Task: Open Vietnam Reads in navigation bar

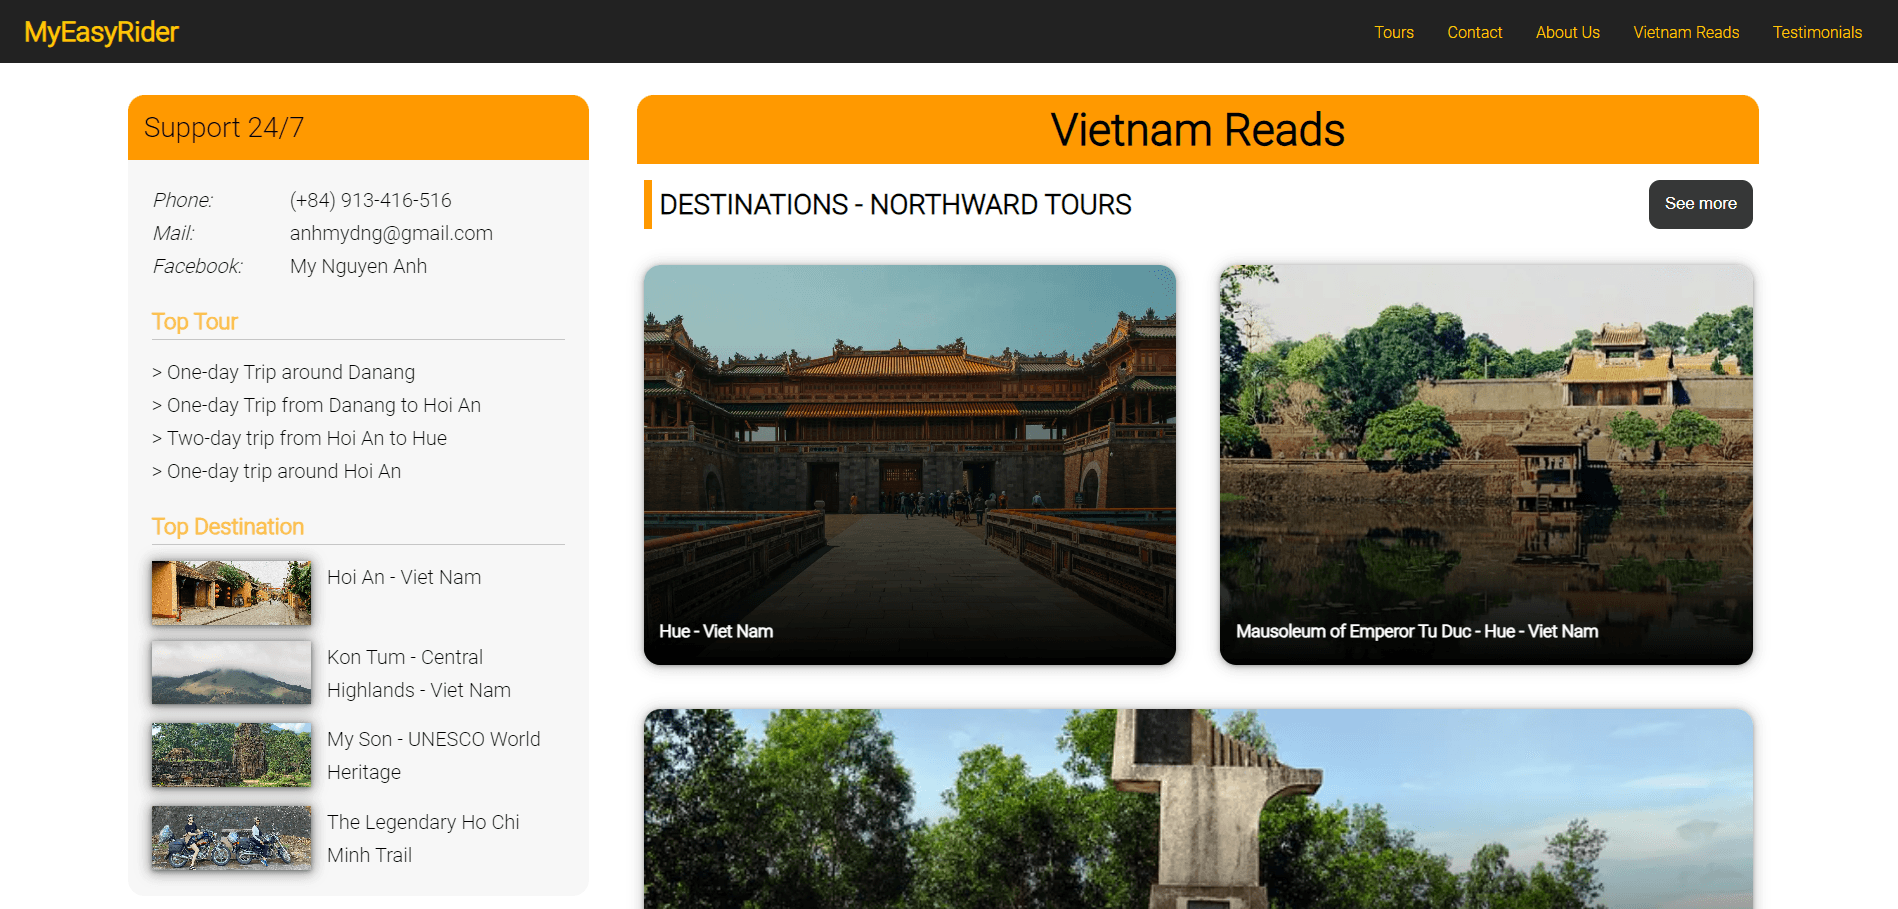Action: point(1686,32)
